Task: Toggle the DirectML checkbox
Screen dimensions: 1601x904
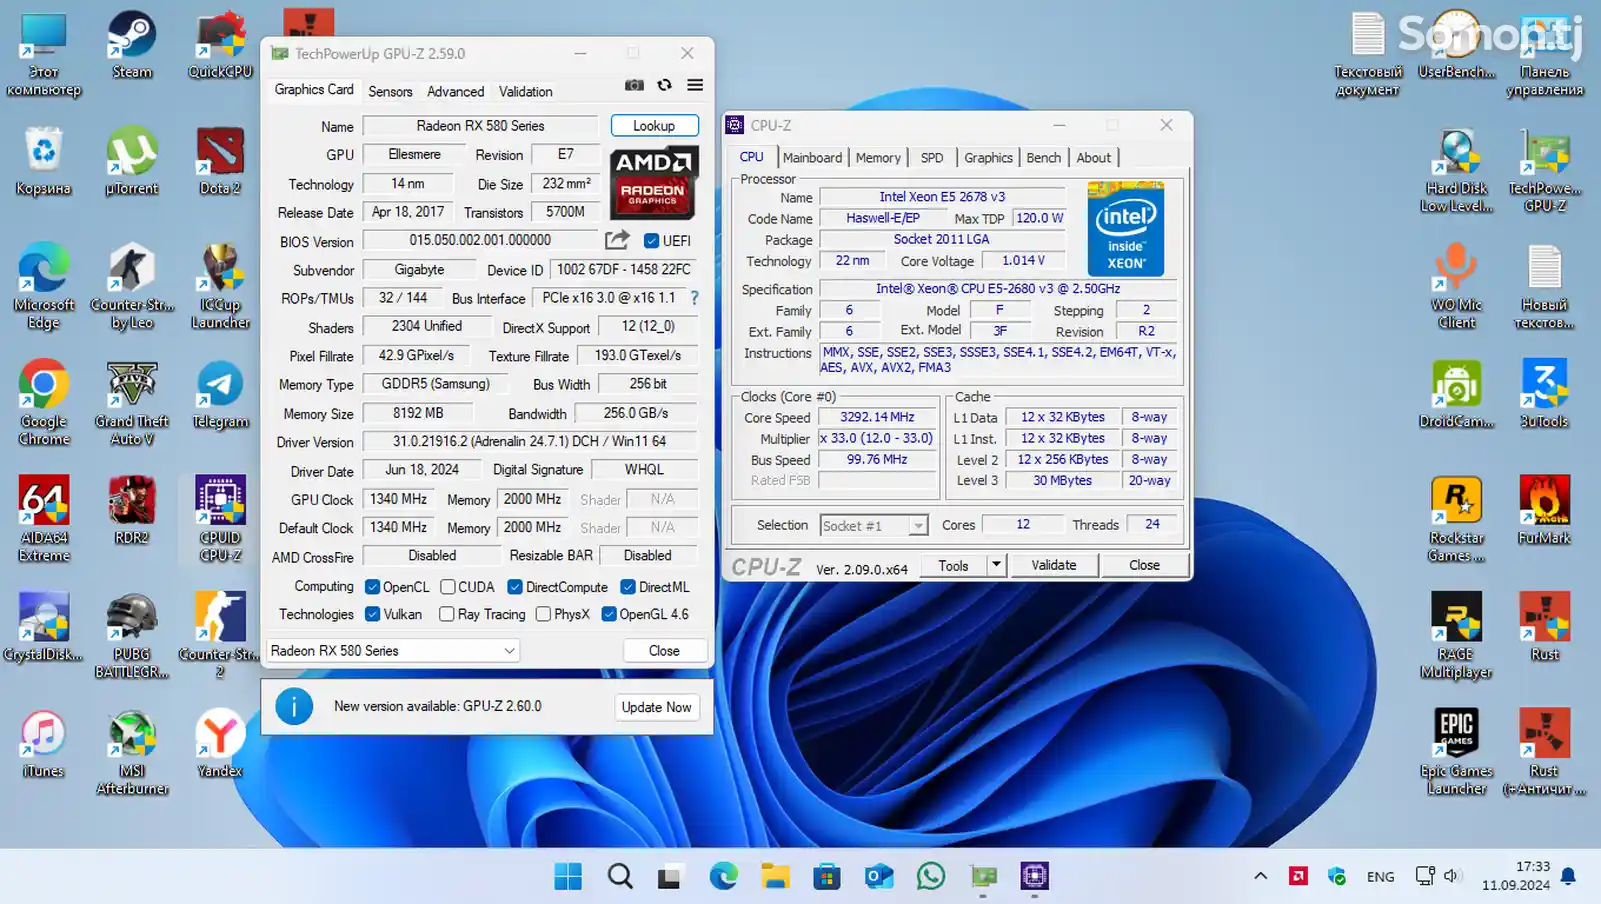Action: 628,587
